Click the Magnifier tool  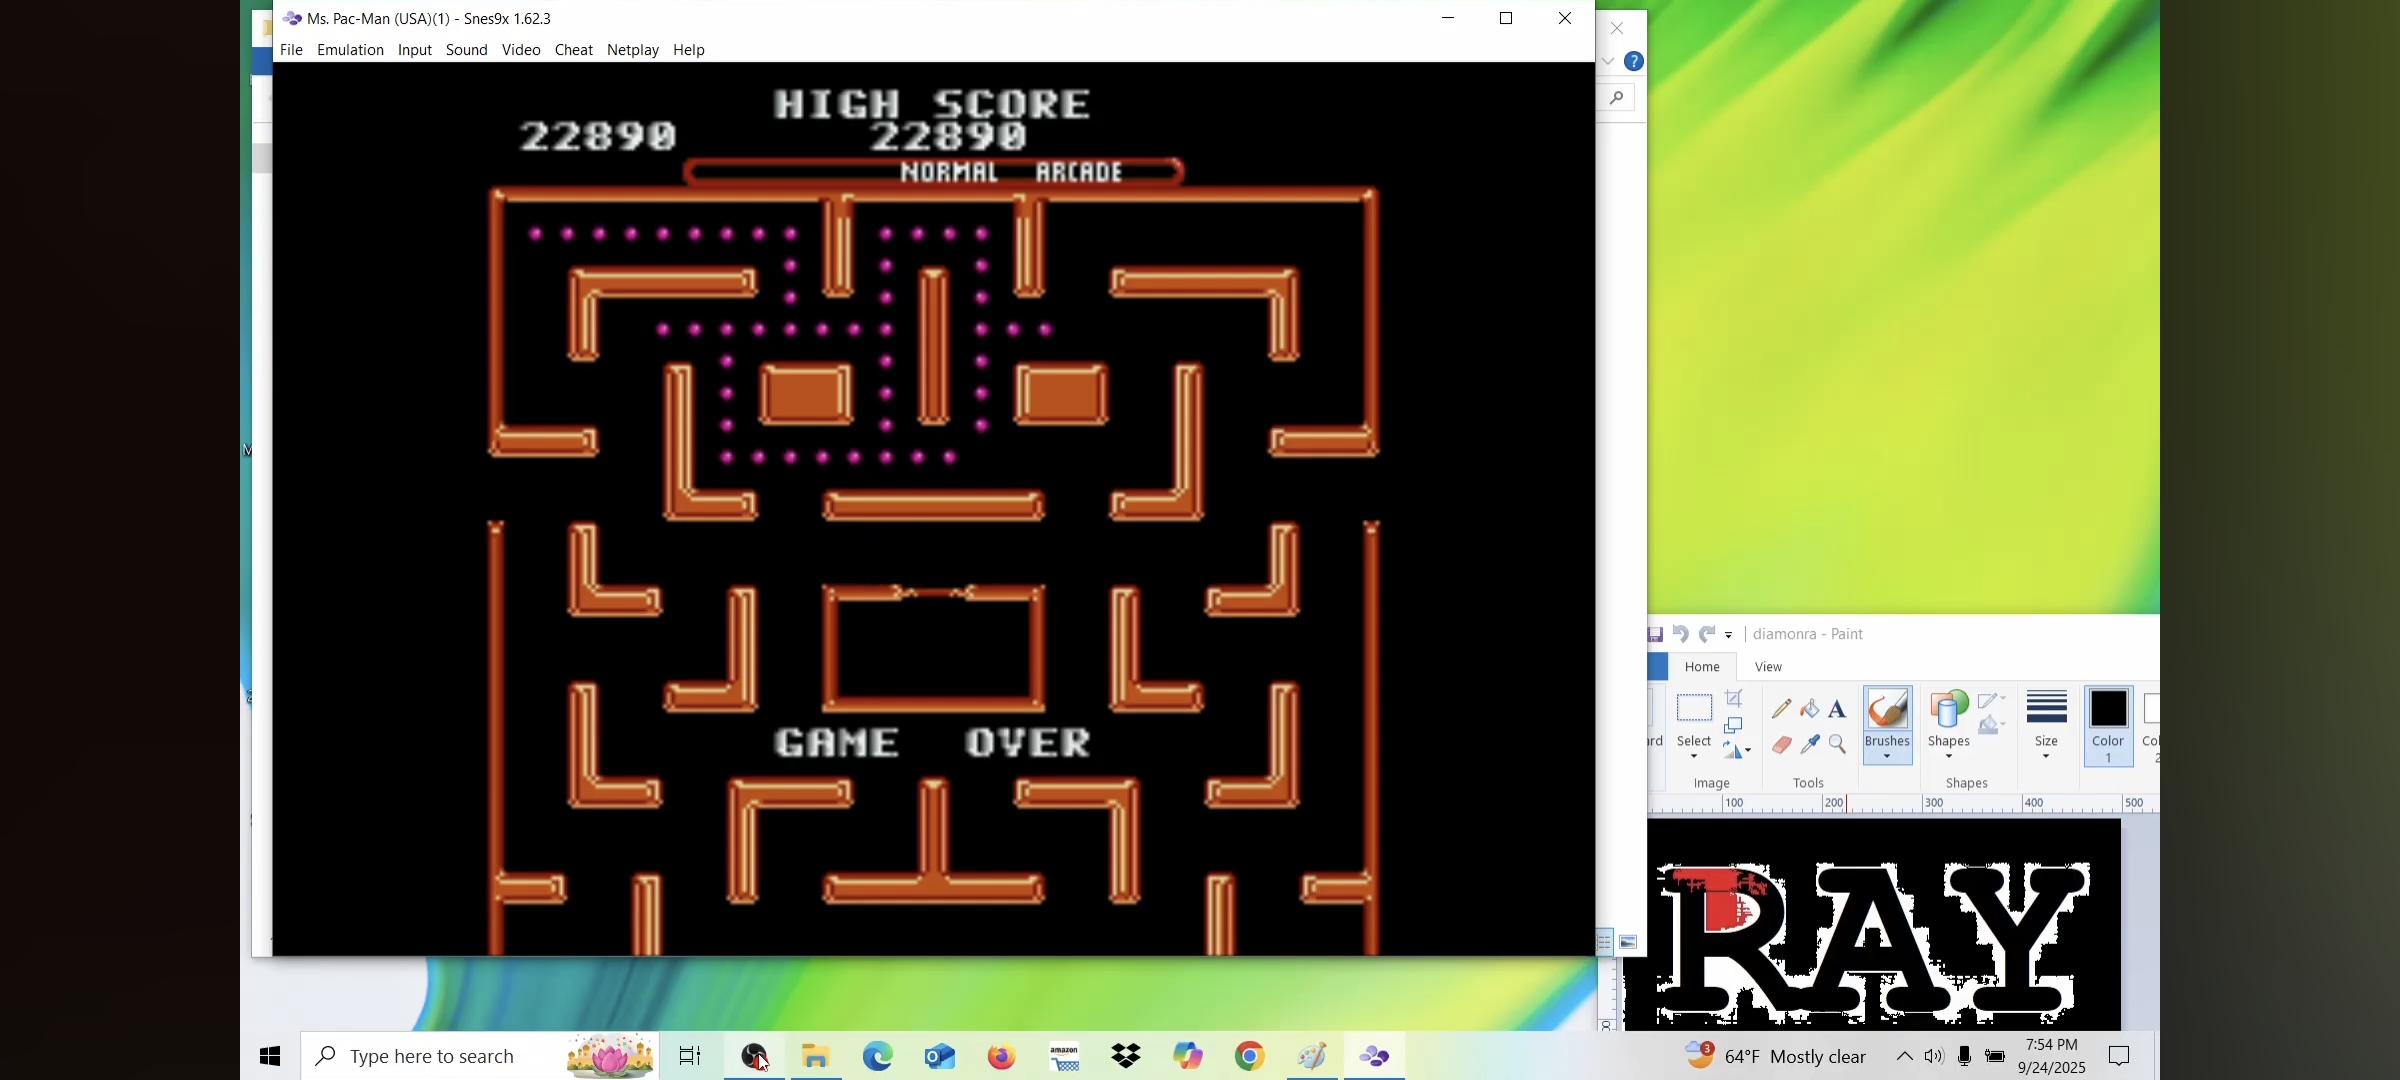1837,744
